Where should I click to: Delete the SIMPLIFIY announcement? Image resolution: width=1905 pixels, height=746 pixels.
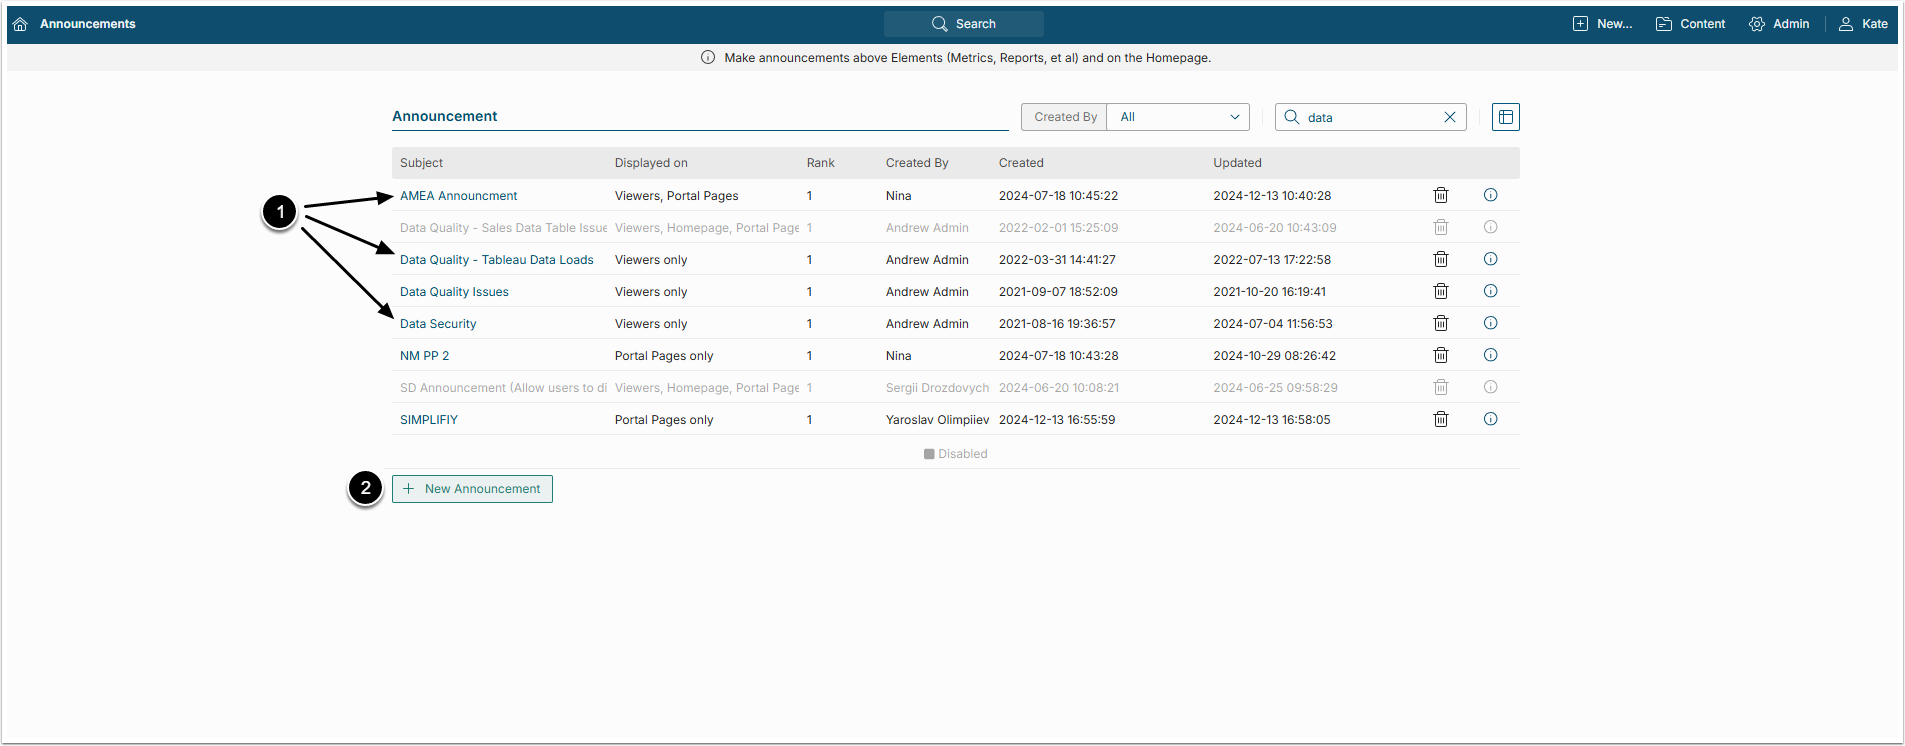pyautogui.click(x=1440, y=420)
